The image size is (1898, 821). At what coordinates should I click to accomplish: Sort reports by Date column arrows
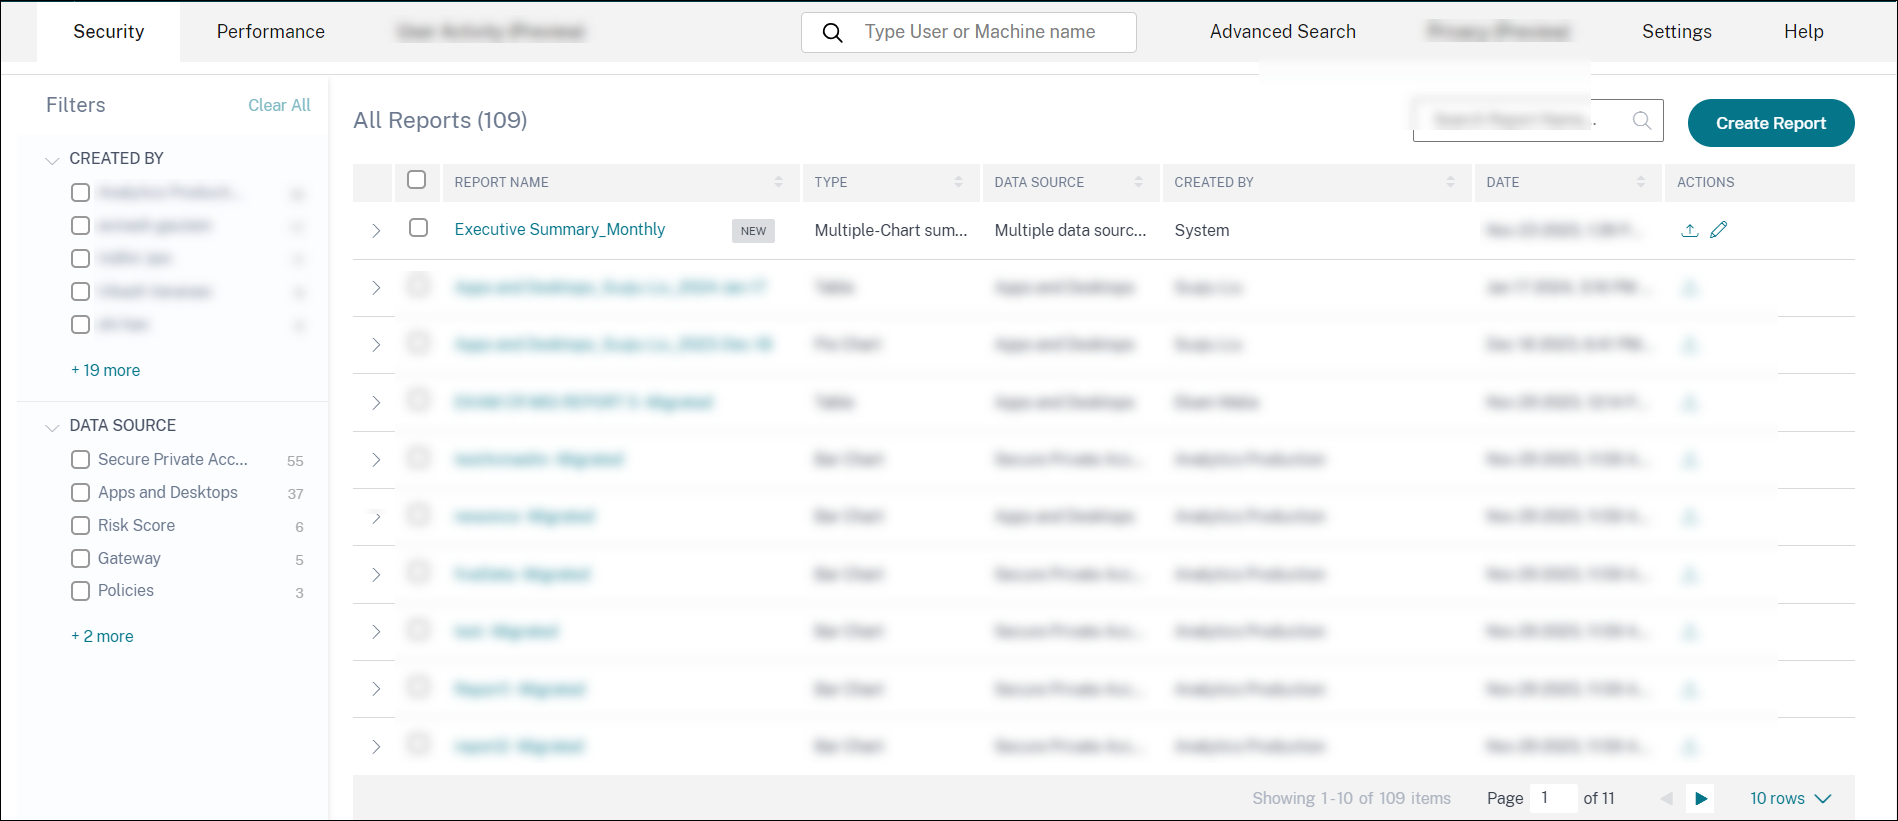pos(1640,182)
